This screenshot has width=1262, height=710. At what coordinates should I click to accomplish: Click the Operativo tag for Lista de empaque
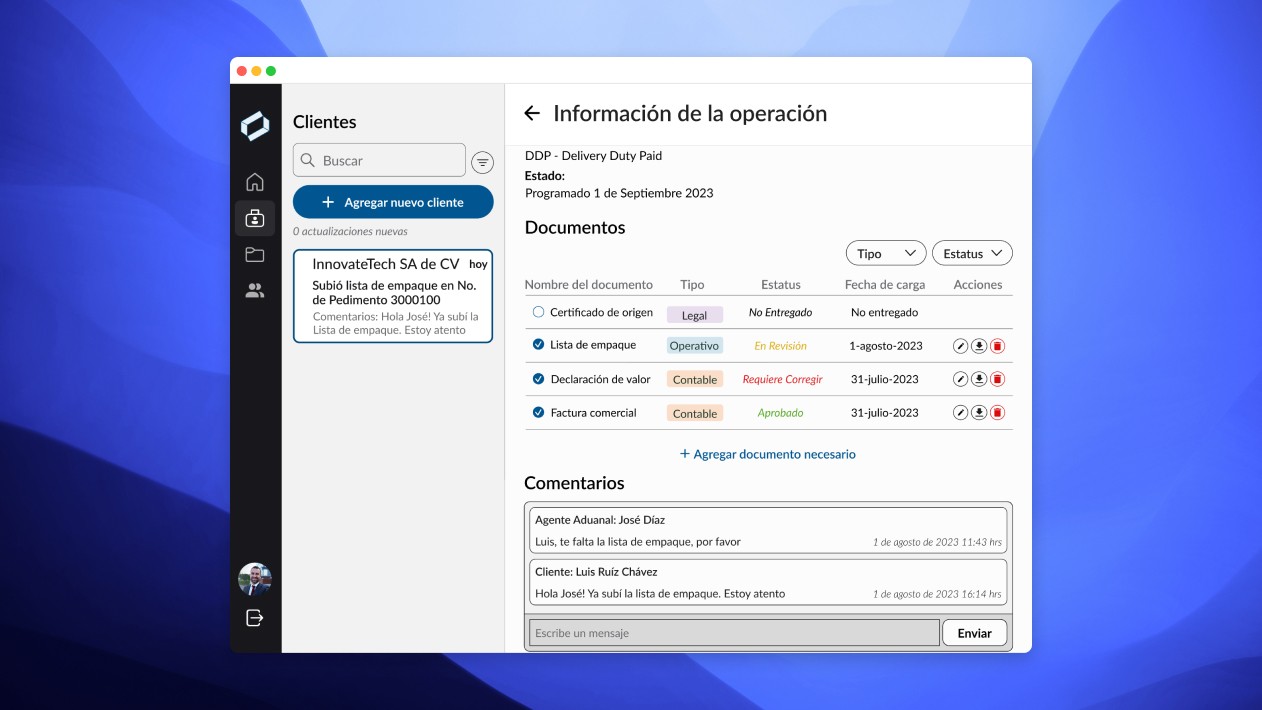(x=694, y=346)
